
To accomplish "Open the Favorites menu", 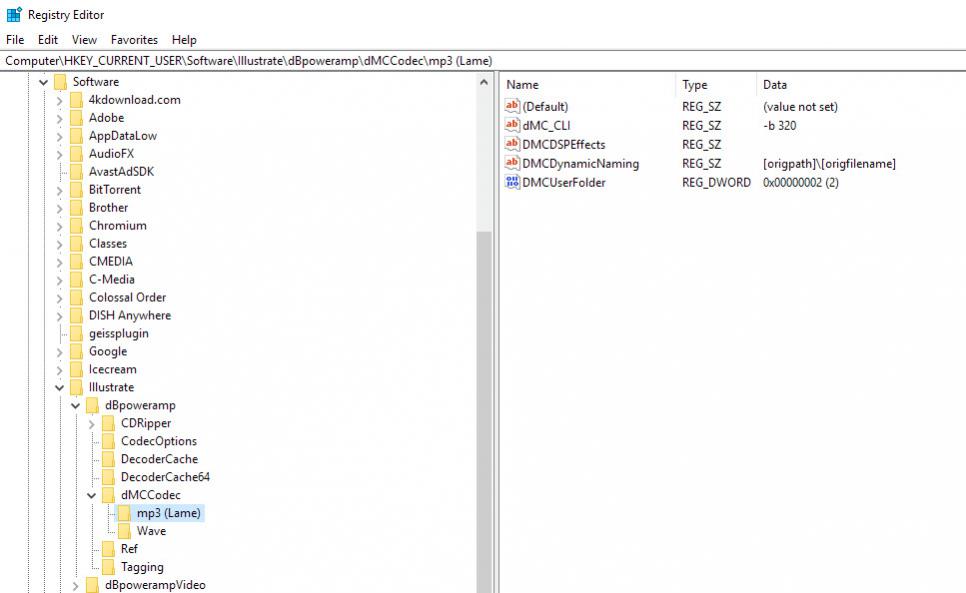I will point(134,40).
